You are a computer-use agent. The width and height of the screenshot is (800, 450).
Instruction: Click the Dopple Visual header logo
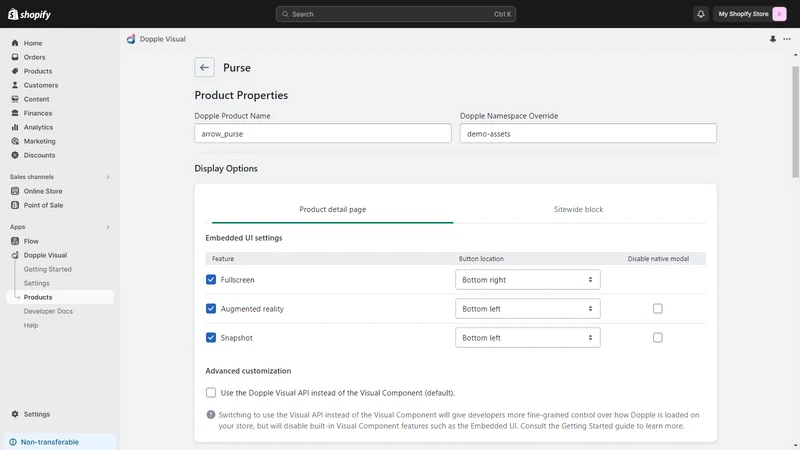(x=131, y=39)
